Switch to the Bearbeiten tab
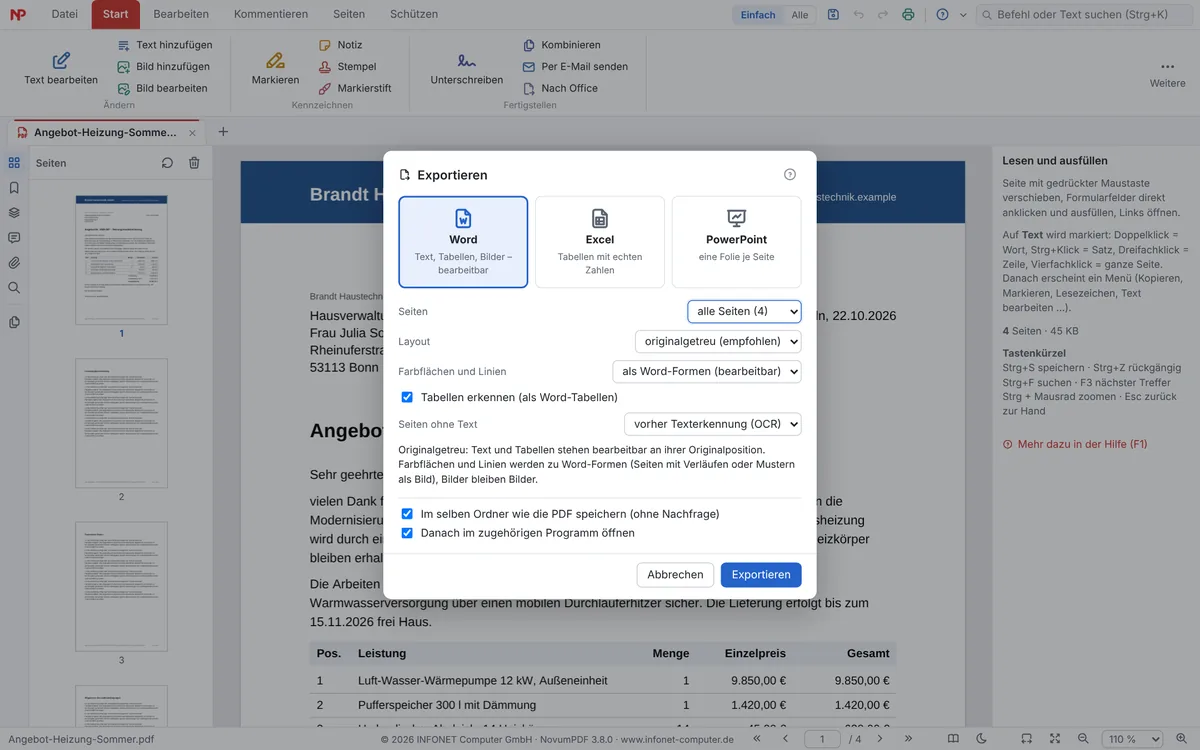The height and width of the screenshot is (750, 1200). (x=181, y=14)
